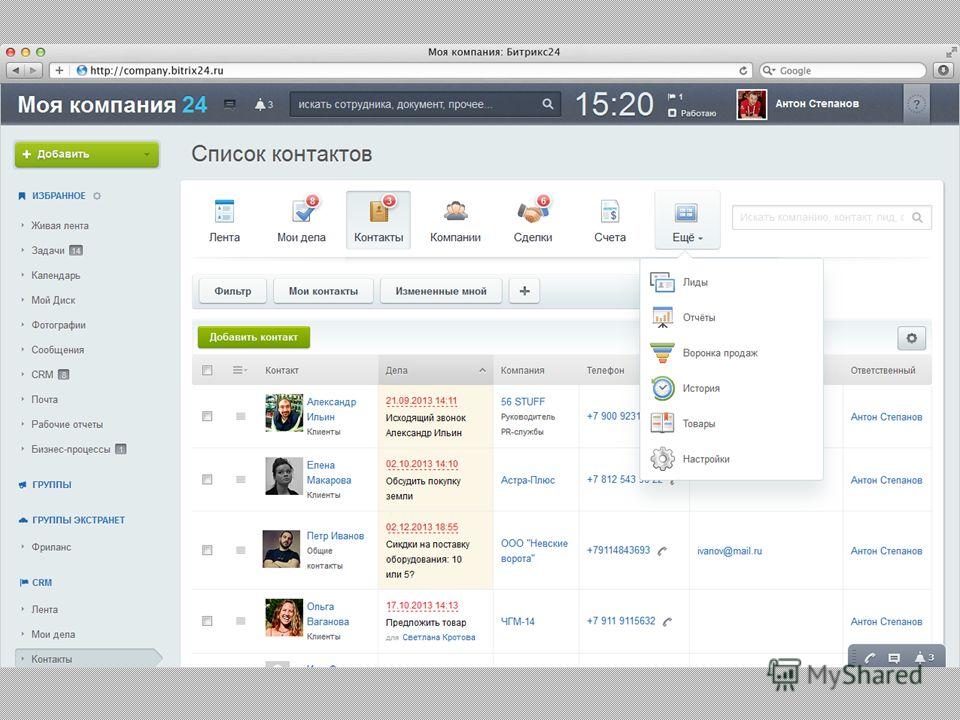Click list settings gear button

(x=911, y=338)
